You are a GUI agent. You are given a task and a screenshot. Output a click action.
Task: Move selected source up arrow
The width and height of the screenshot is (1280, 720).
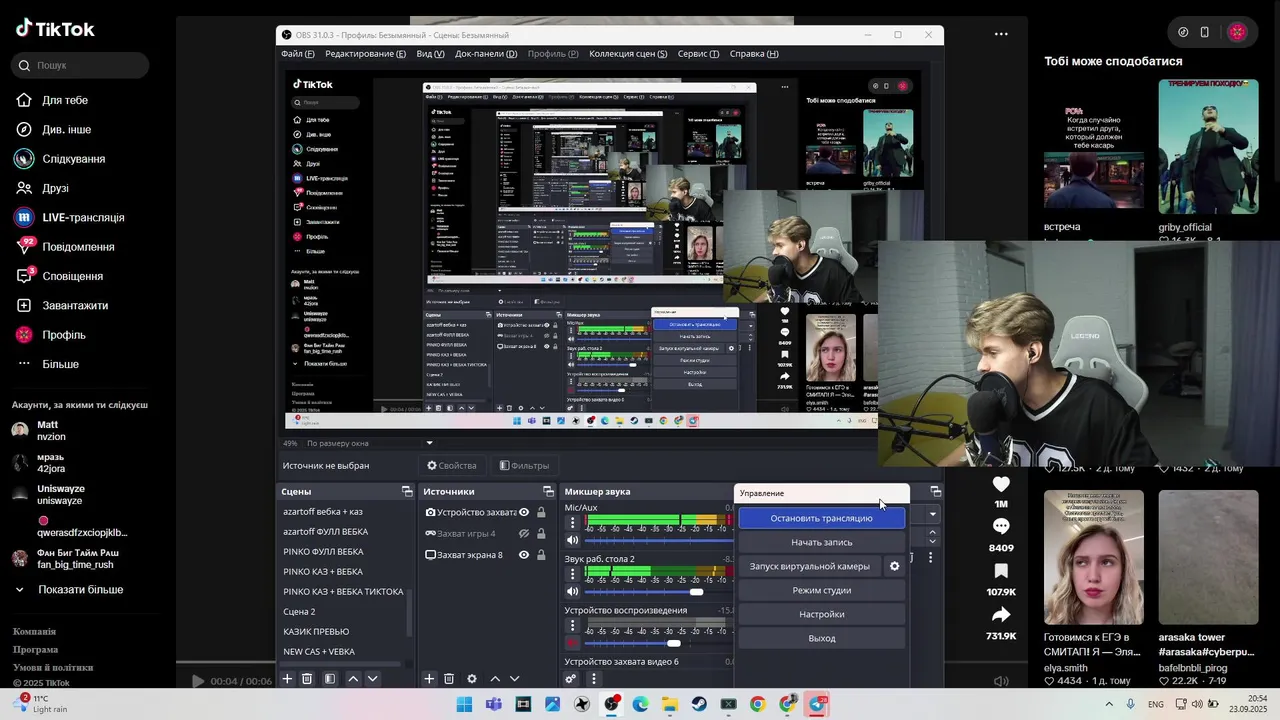[x=495, y=679]
